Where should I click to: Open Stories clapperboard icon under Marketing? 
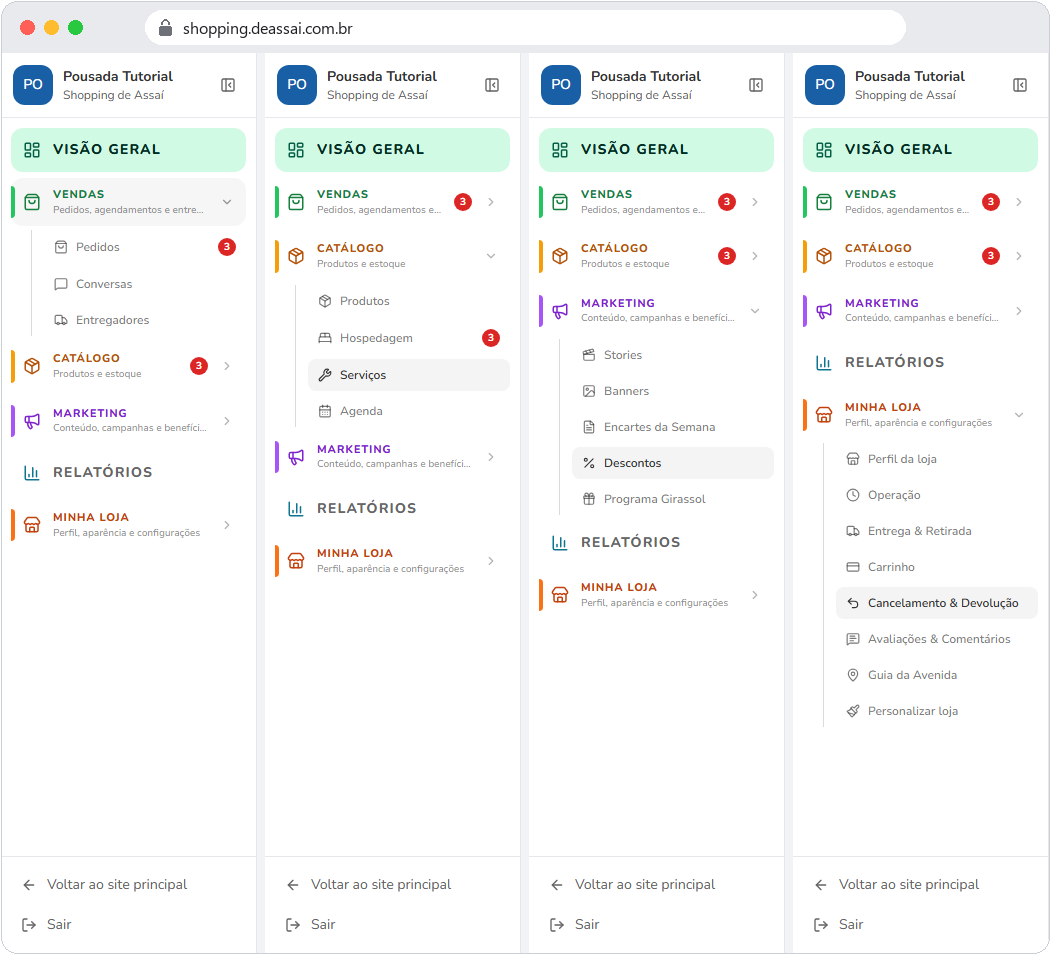pos(589,355)
